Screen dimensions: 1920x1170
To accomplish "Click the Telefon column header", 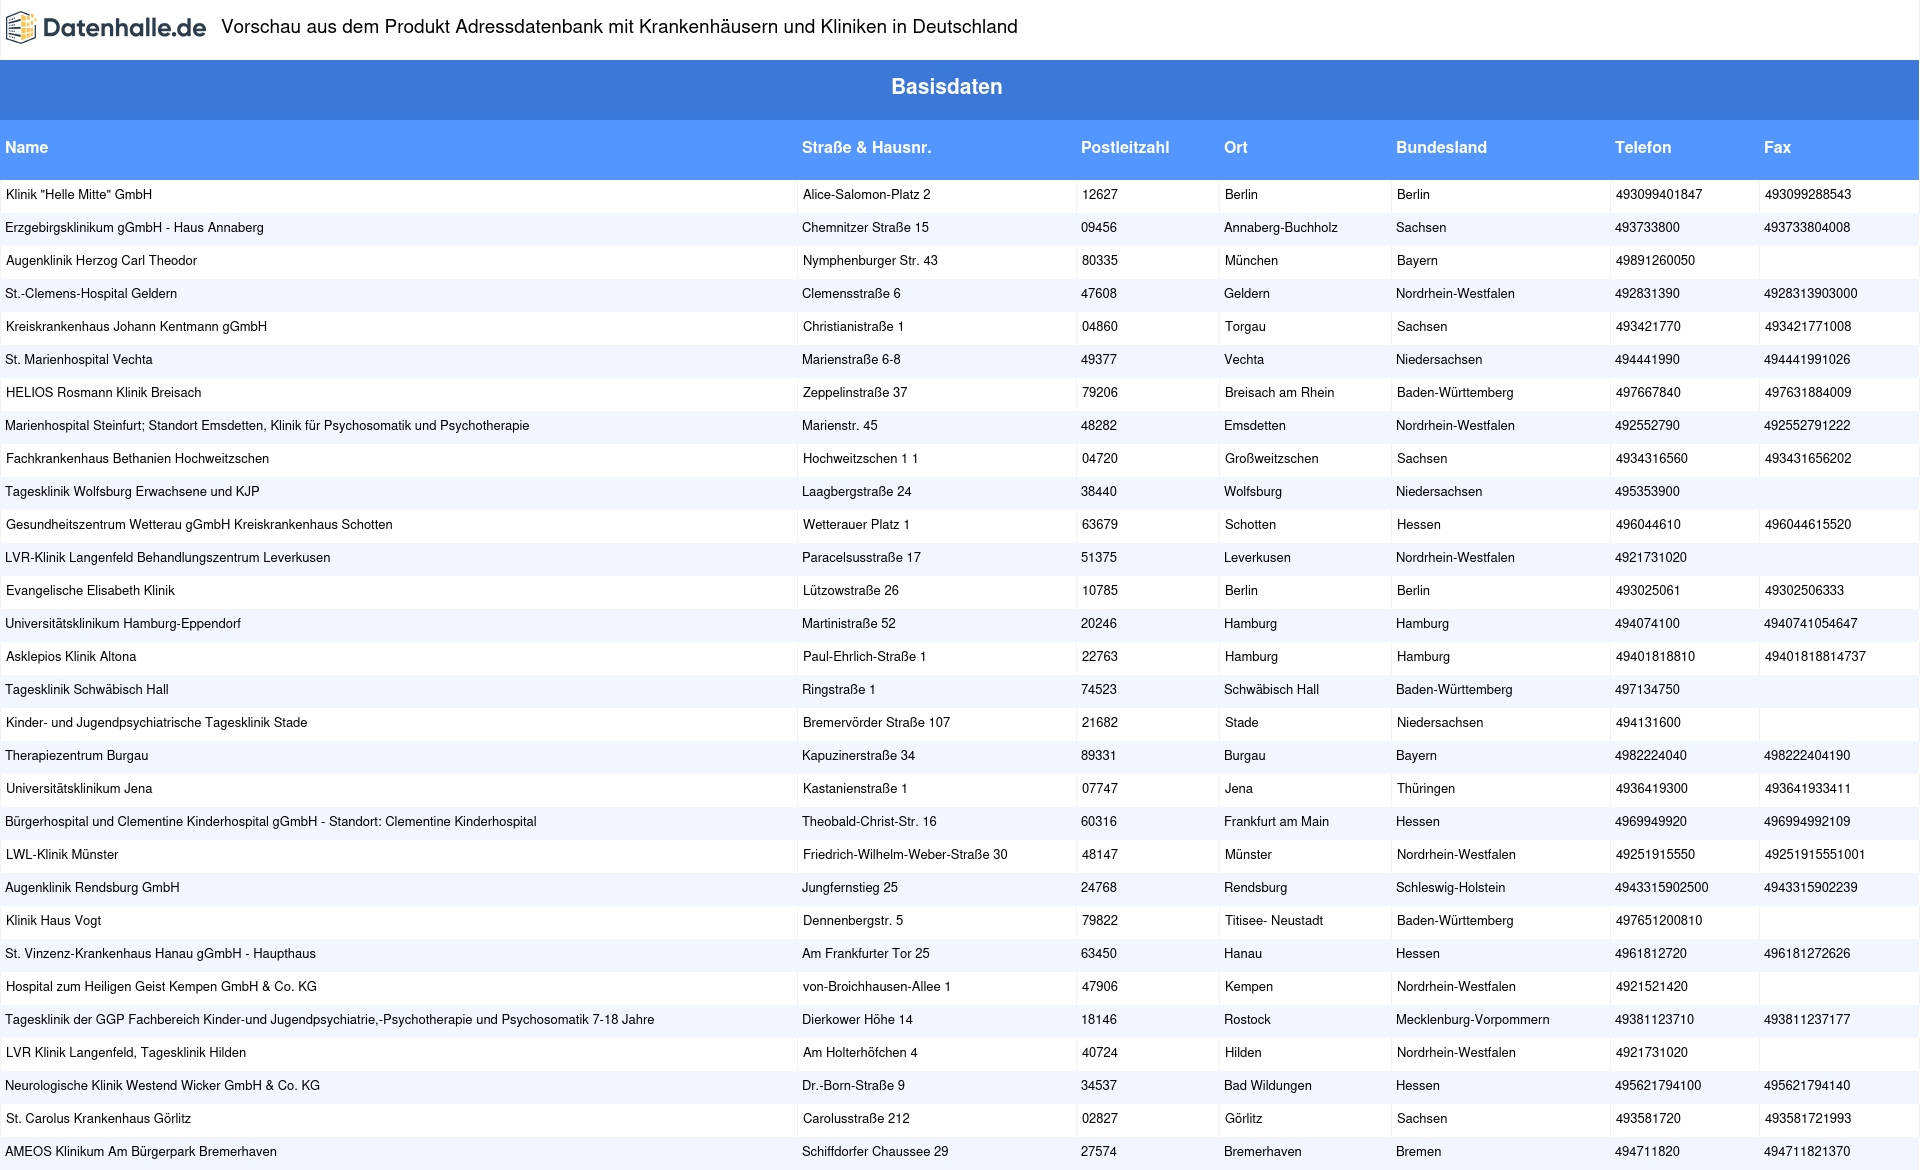I will [x=1643, y=147].
